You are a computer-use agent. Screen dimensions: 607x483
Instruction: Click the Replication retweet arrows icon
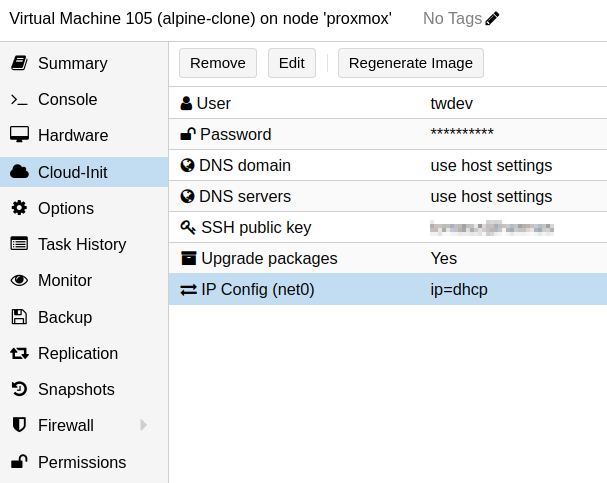click(x=19, y=353)
